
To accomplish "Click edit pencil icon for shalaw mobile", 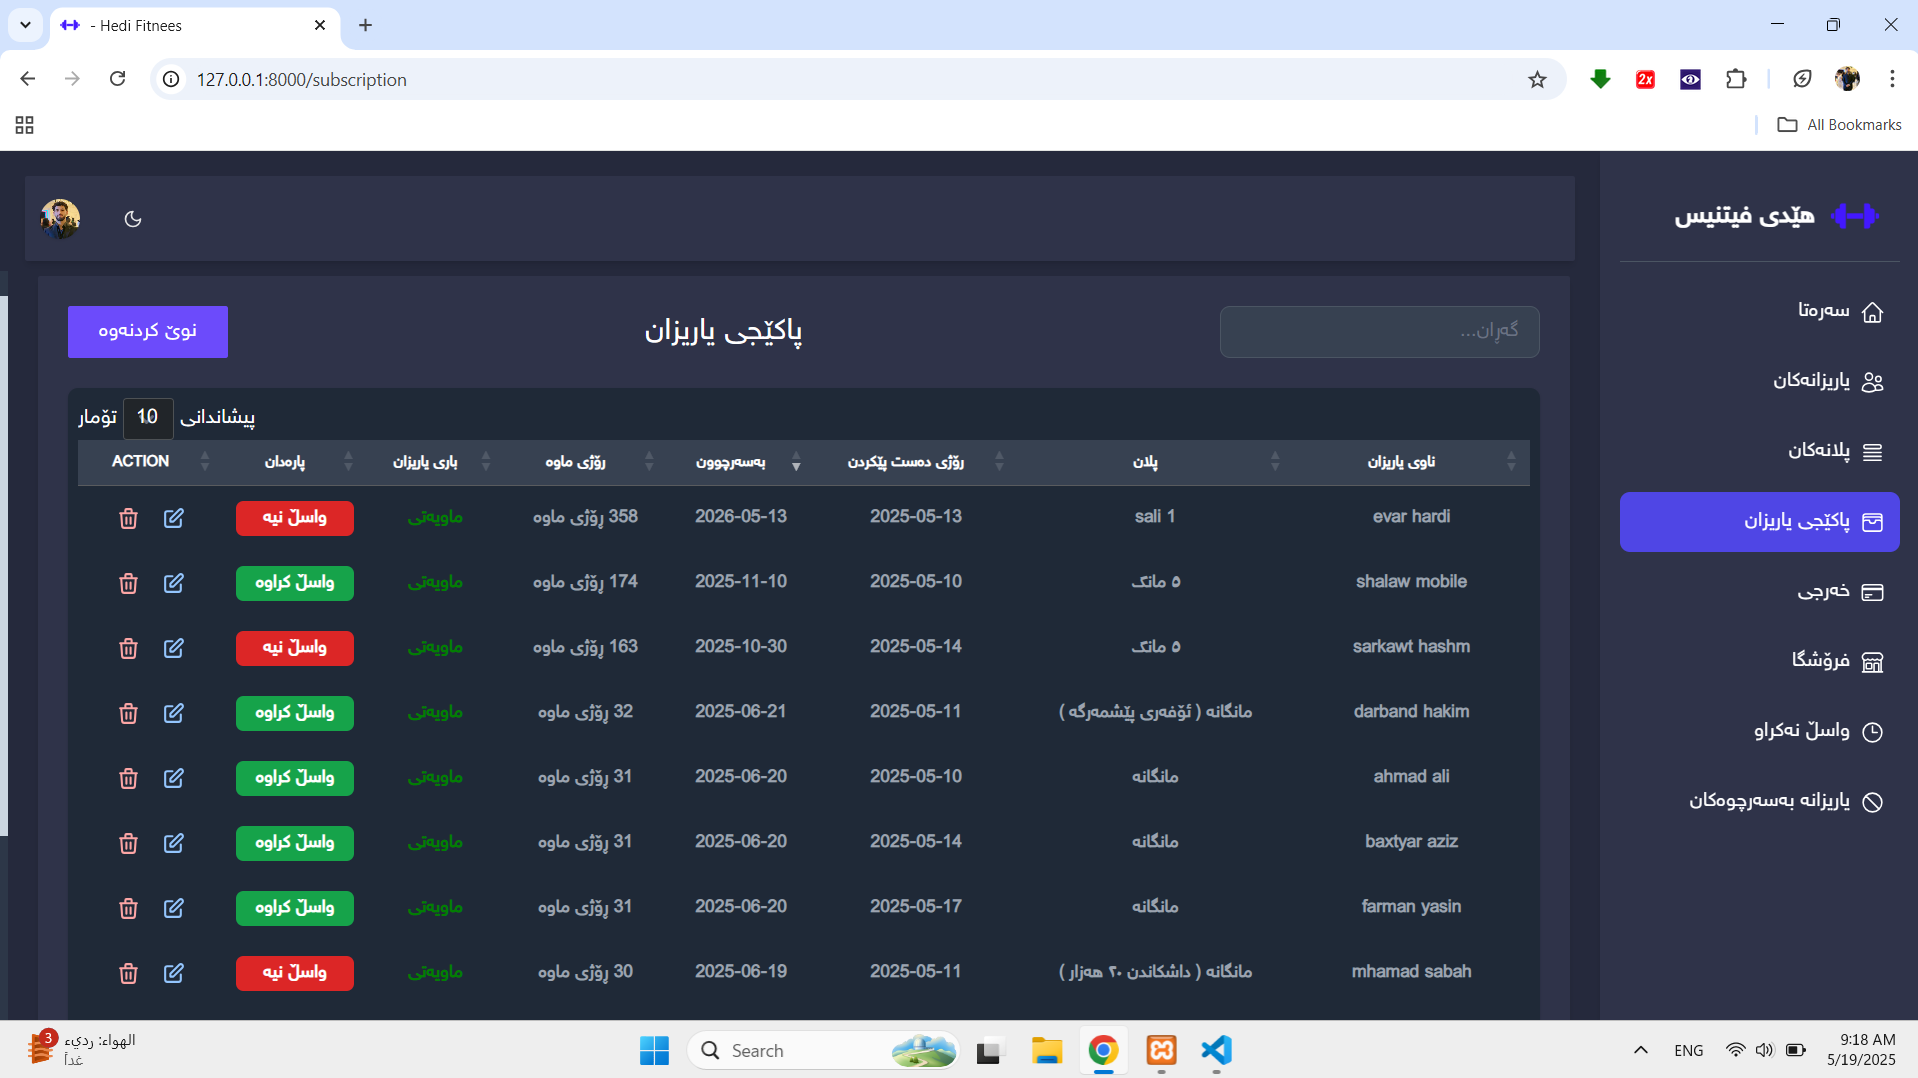I will [173, 583].
